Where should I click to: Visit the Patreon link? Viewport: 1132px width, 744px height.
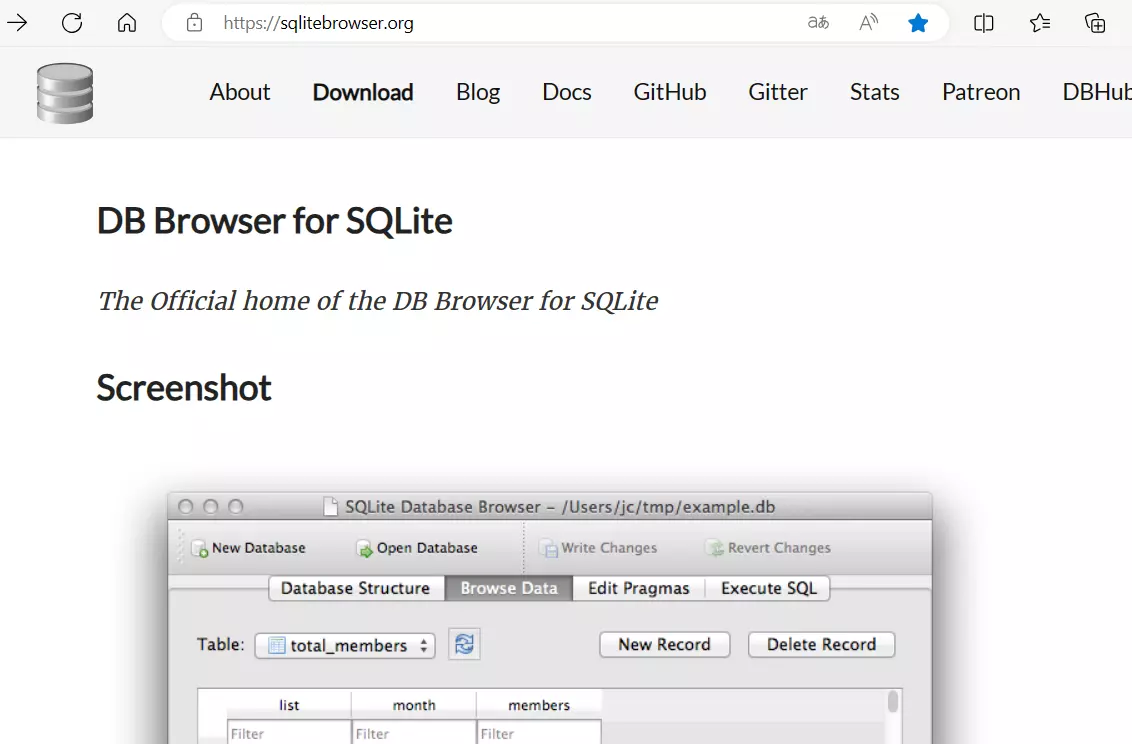coord(981,92)
